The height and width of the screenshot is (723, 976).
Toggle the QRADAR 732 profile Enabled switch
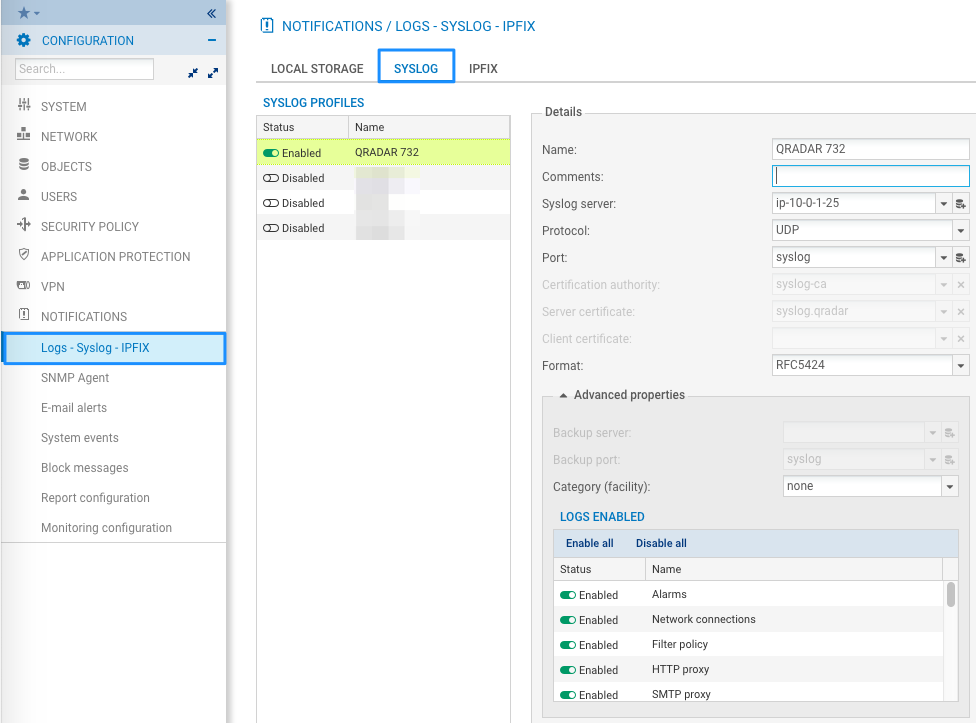pos(271,153)
